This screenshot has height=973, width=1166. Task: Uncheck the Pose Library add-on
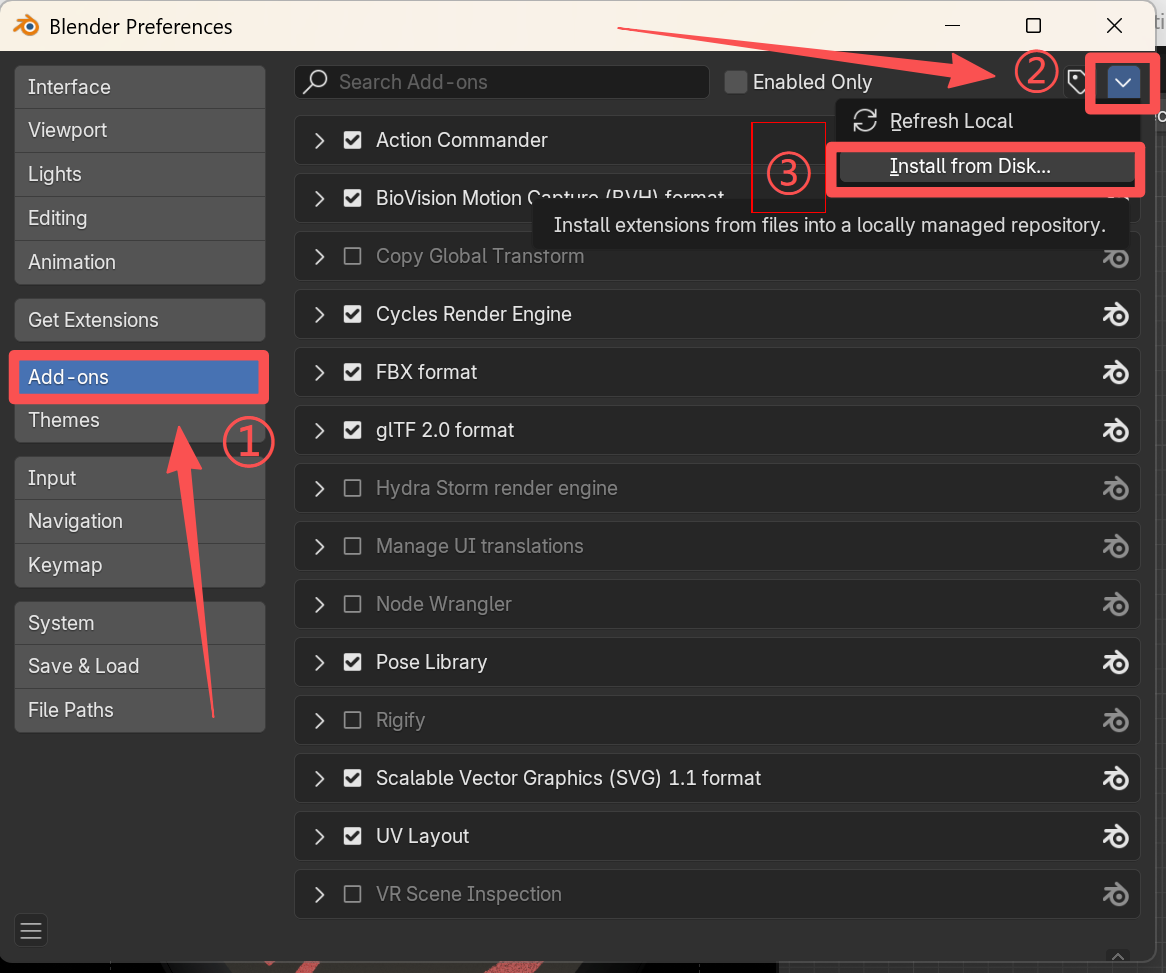coord(352,662)
